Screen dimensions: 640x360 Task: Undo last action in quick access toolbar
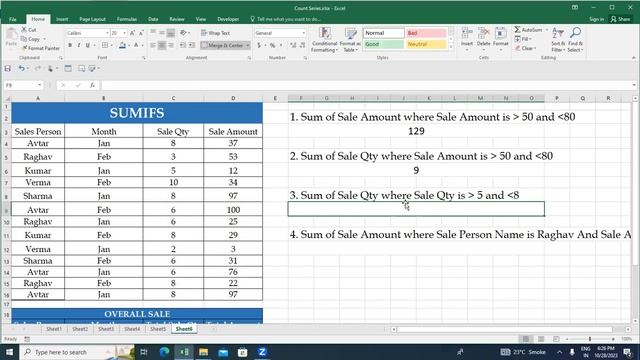point(21,69)
